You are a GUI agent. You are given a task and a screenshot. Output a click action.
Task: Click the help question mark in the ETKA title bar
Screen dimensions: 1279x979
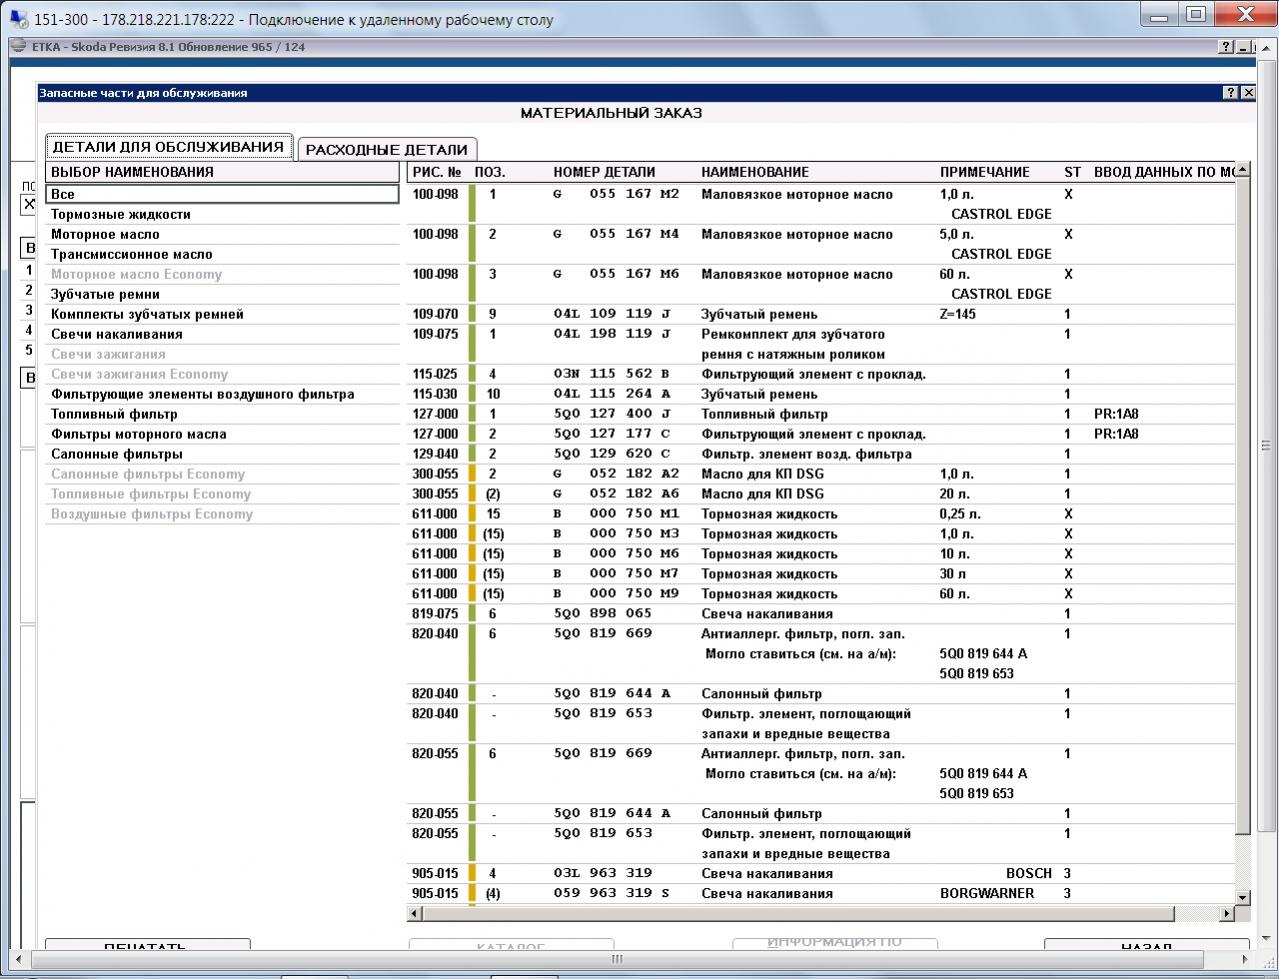(1227, 47)
